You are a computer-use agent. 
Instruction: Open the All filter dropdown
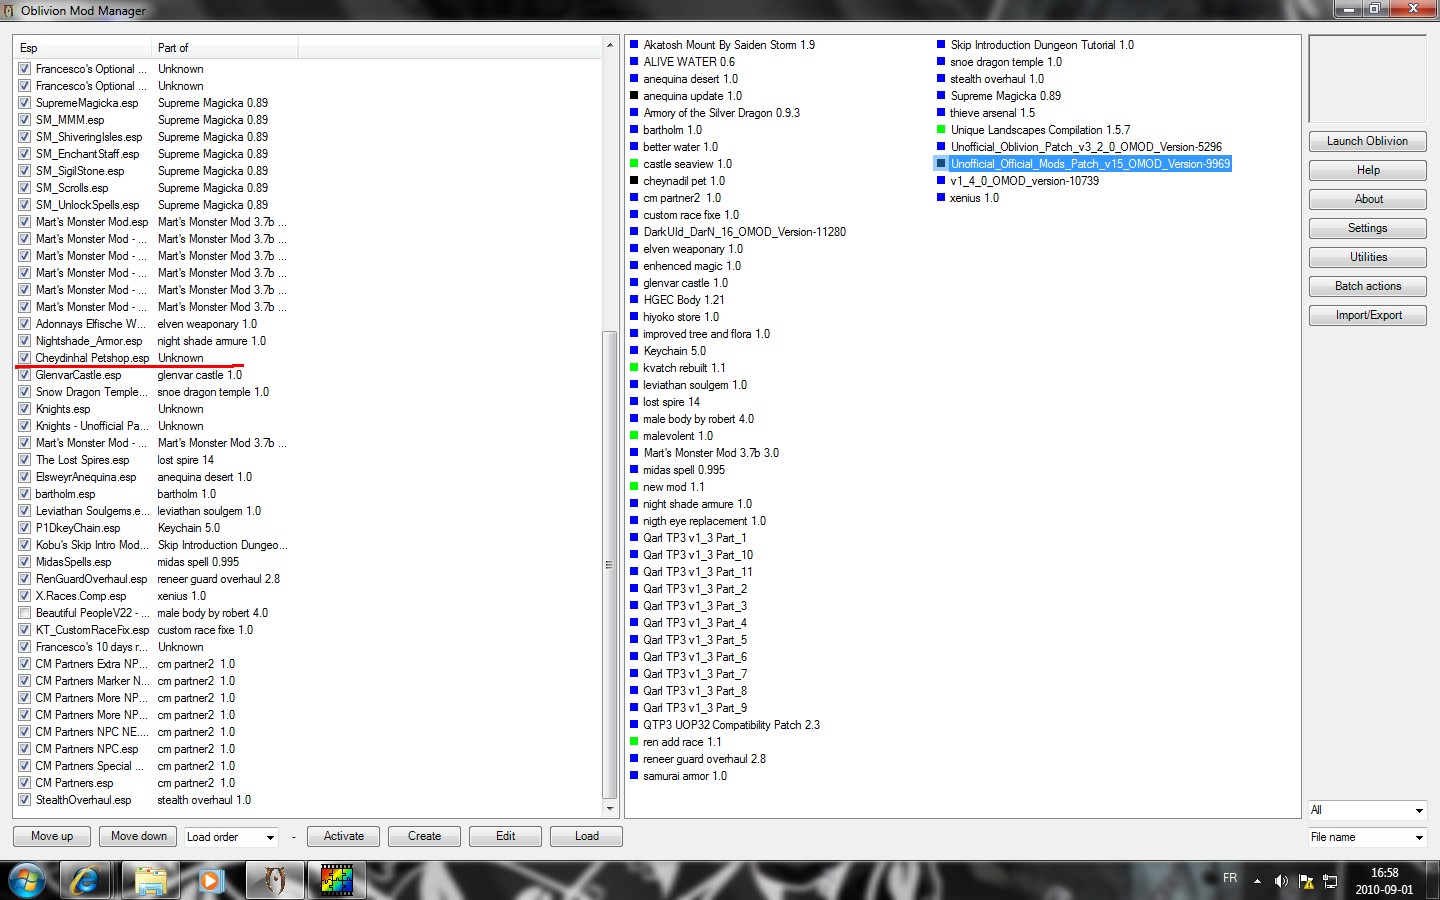[x=1367, y=810]
